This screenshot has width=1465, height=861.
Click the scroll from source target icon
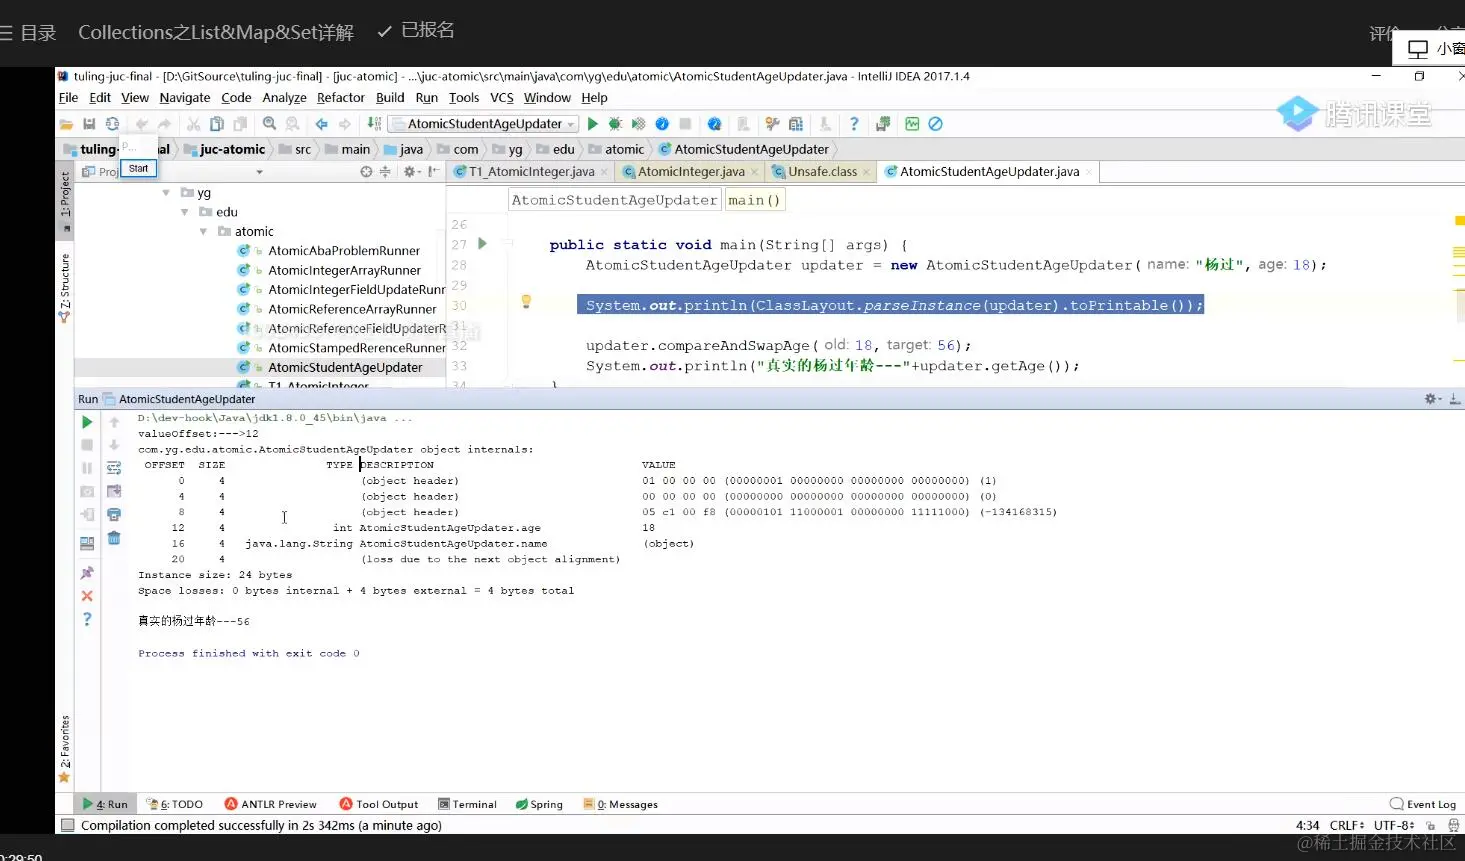[x=366, y=172]
